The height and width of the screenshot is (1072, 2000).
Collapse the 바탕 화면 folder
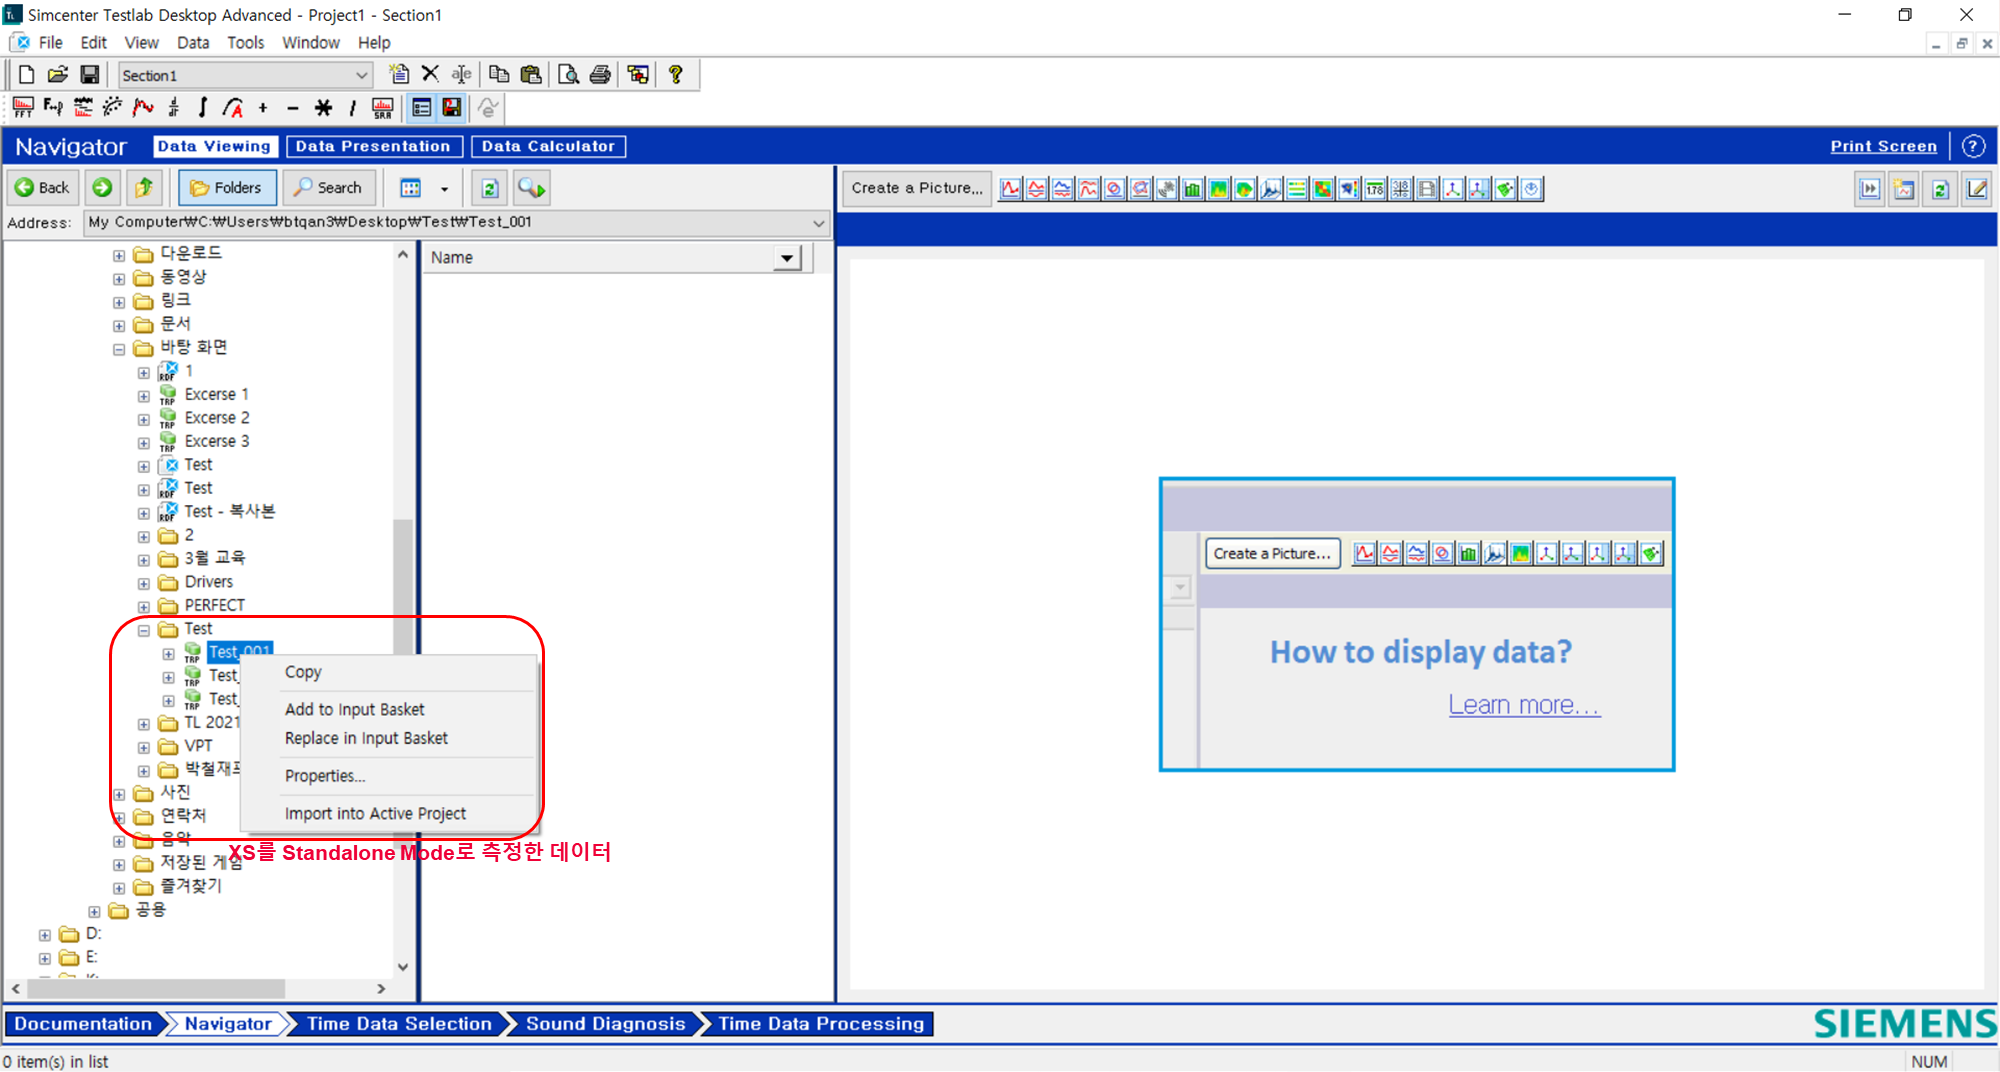[119, 349]
